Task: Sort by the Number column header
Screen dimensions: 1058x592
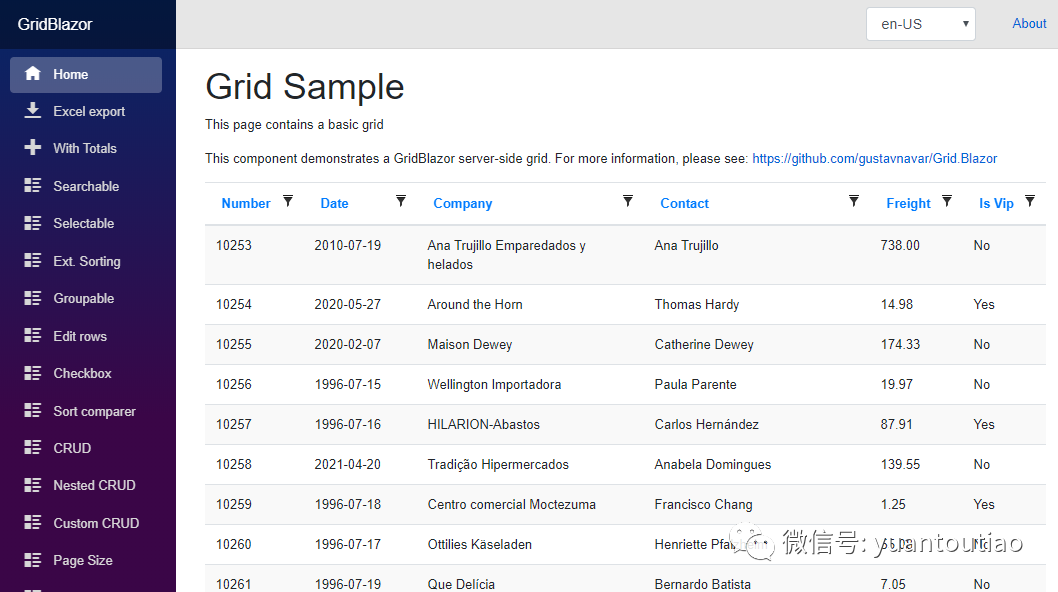Action: 246,203
